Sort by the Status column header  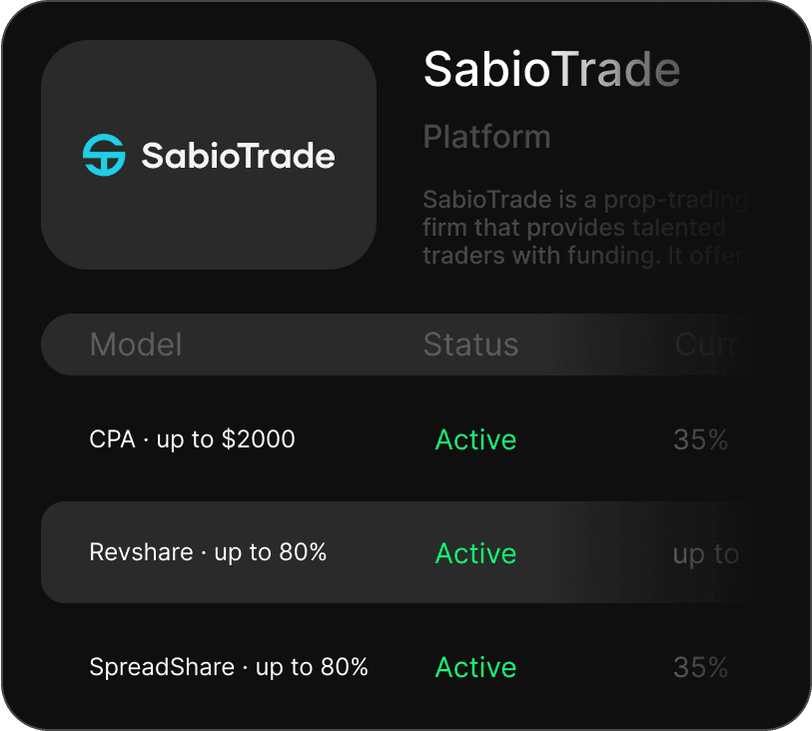[x=471, y=344]
